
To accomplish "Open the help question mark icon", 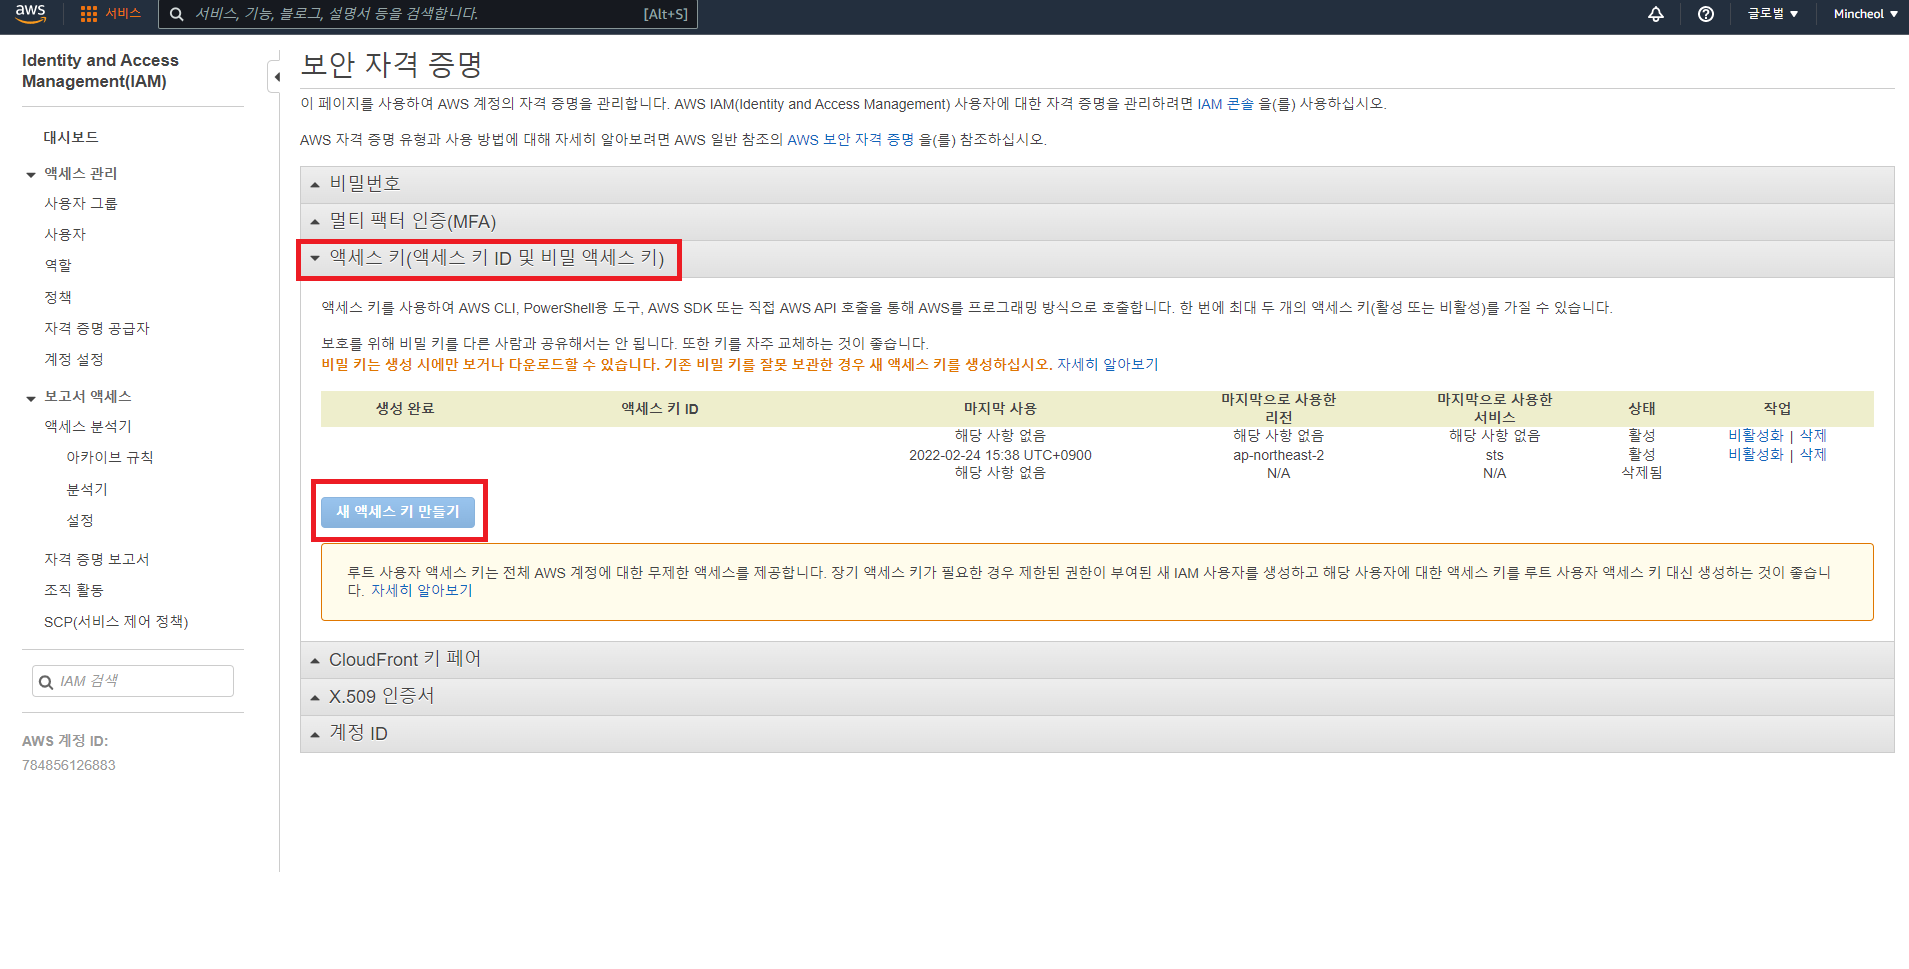I will (1706, 14).
